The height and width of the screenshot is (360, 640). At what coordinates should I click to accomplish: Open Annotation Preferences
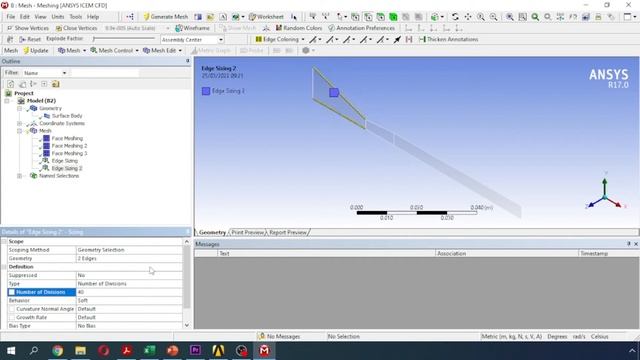click(x=361, y=28)
